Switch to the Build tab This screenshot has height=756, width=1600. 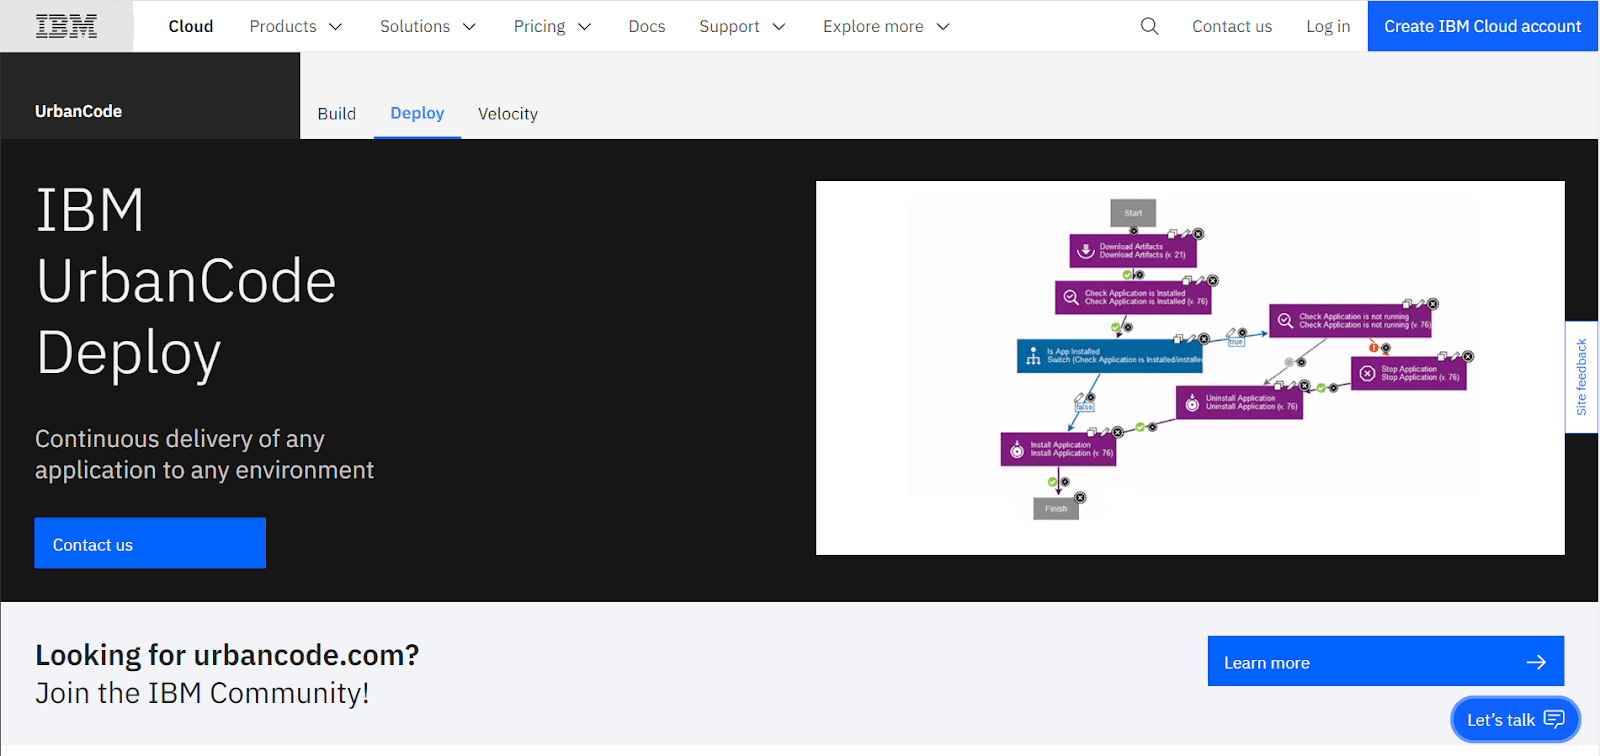point(337,114)
